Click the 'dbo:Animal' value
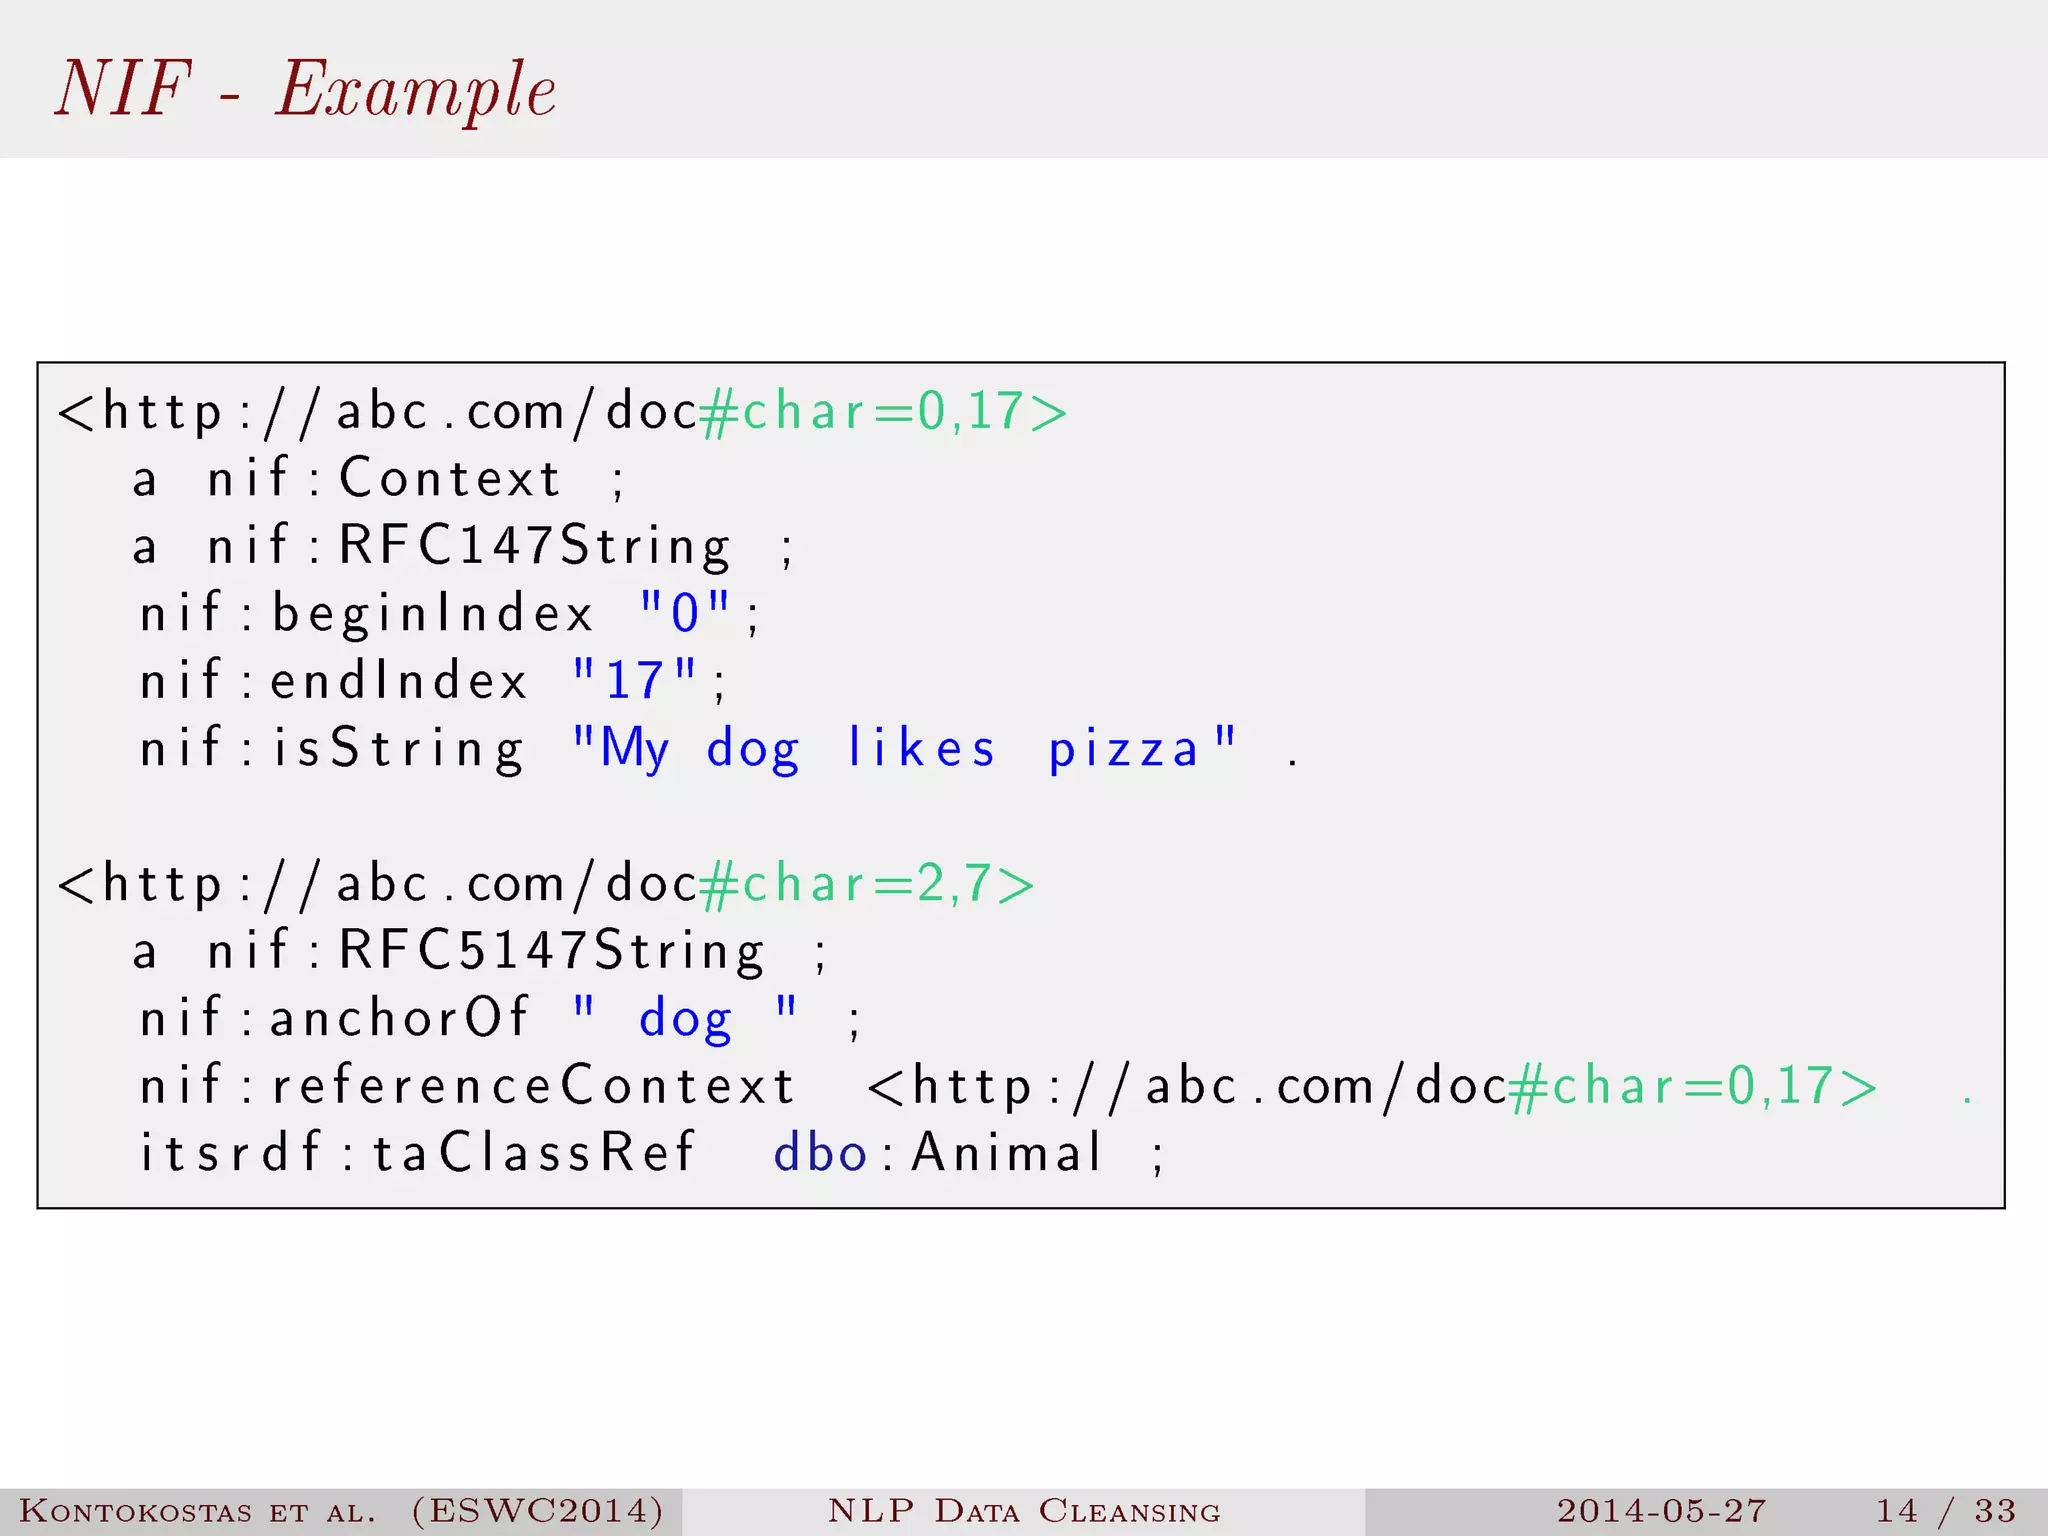Image resolution: width=2048 pixels, height=1536 pixels. click(938, 1152)
